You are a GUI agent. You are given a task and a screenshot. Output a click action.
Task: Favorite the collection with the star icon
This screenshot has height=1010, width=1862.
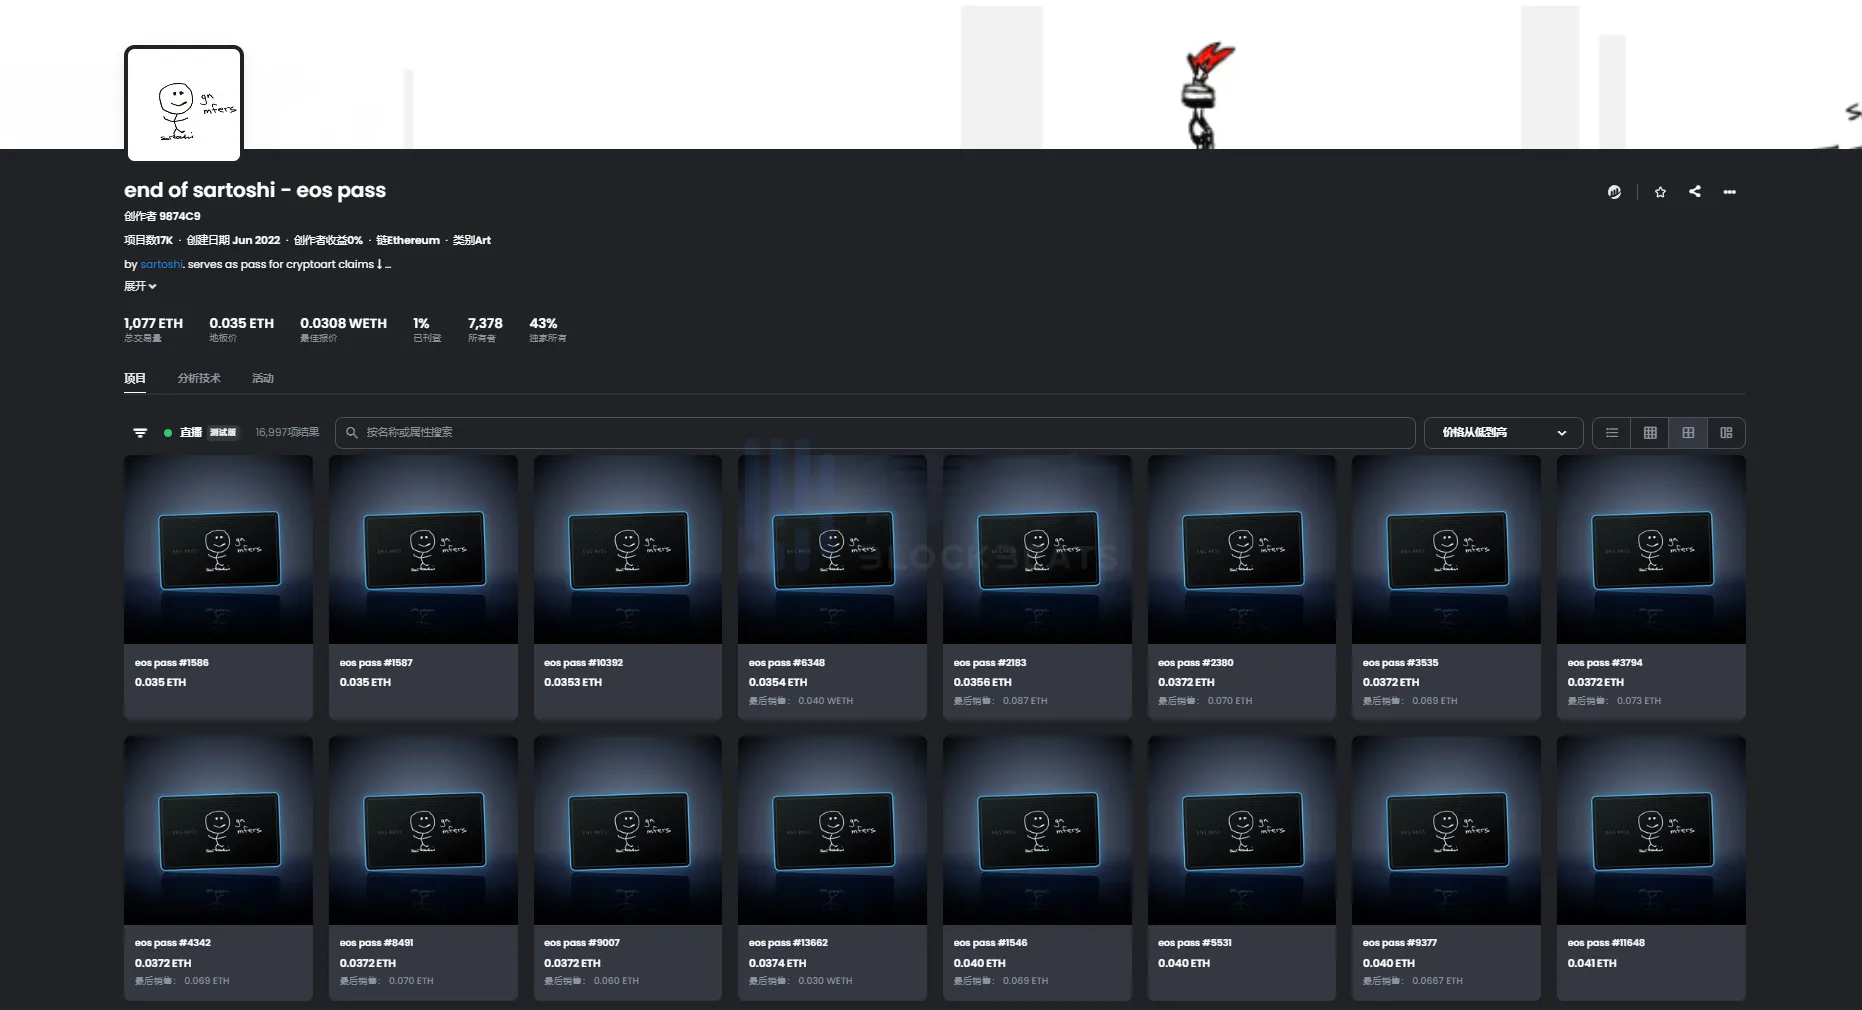(1660, 192)
